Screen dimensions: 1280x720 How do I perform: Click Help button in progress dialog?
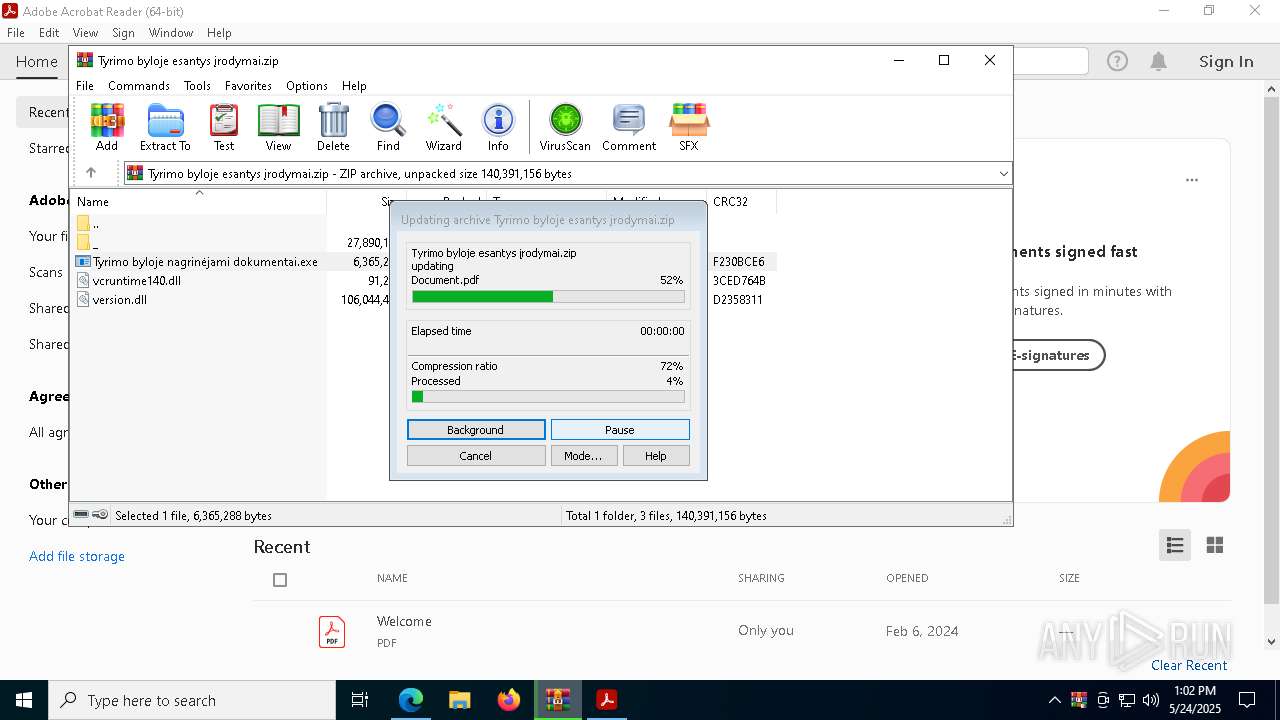tap(656, 456)
